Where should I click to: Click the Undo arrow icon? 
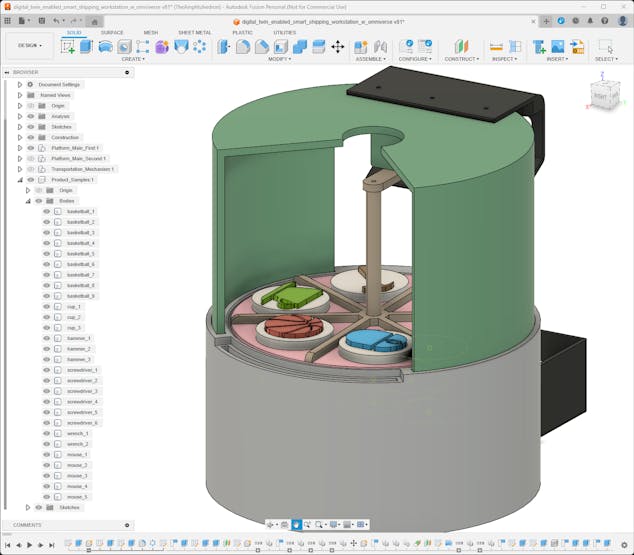coord(56,20)
